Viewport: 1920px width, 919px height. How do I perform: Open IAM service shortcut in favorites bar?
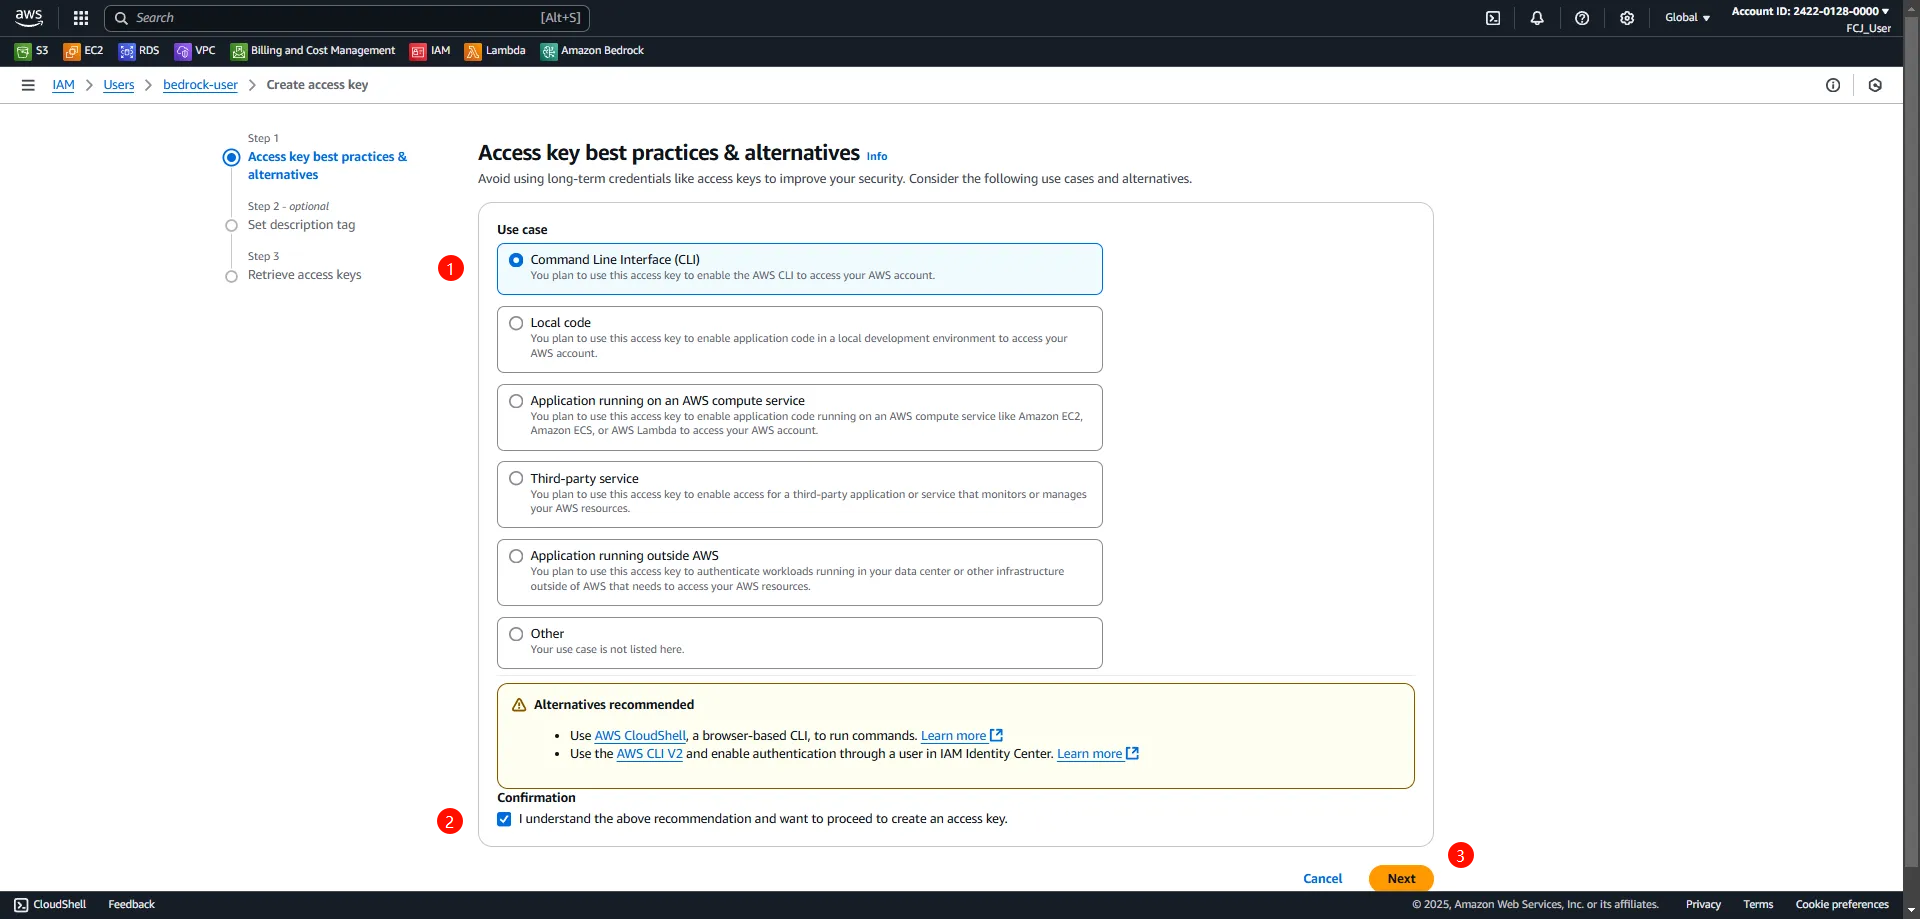pyautogui.click(x=430, y=51)
